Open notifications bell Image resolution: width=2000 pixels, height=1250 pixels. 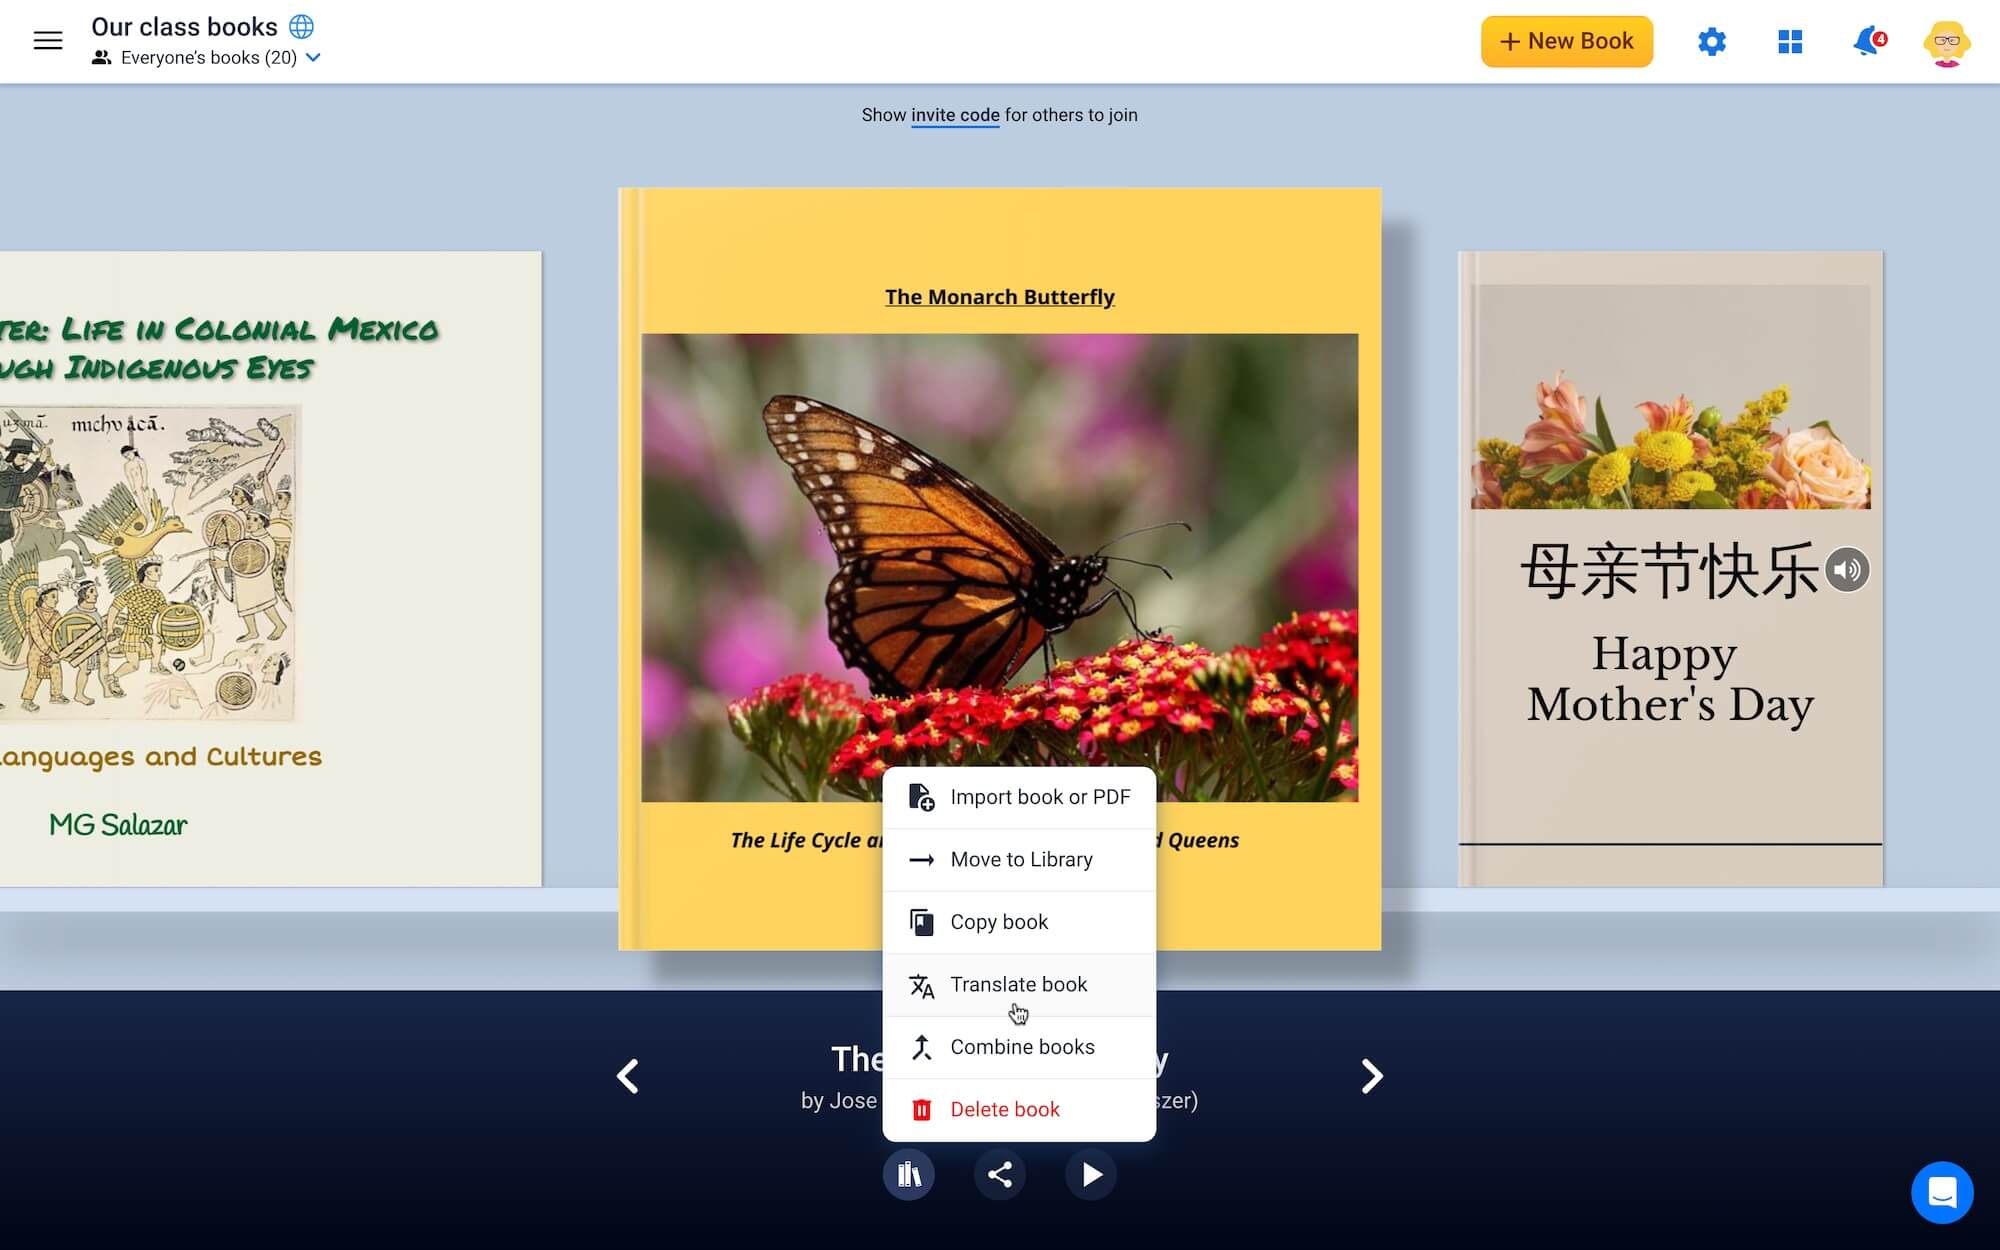(1866, 42)
